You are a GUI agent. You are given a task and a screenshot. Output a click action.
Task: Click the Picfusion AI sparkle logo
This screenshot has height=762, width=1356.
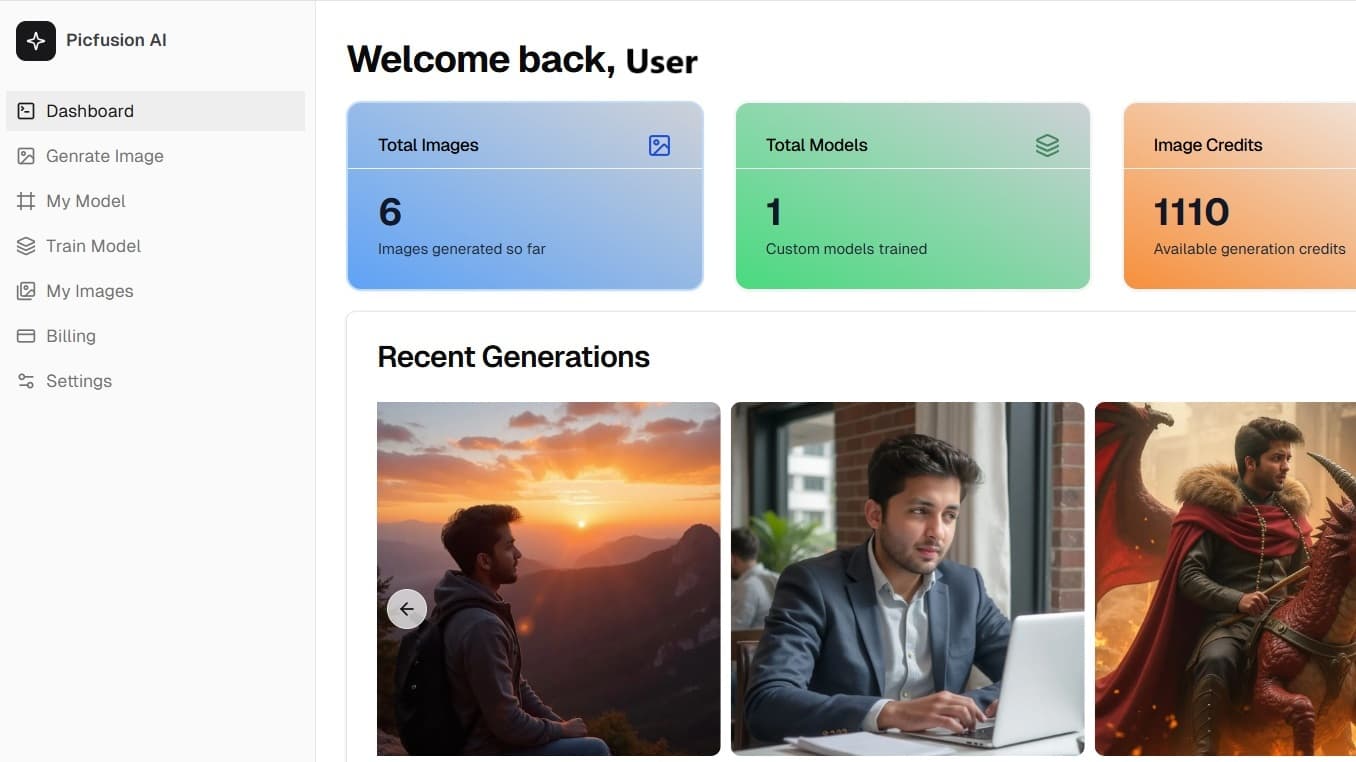click(36, 41)
